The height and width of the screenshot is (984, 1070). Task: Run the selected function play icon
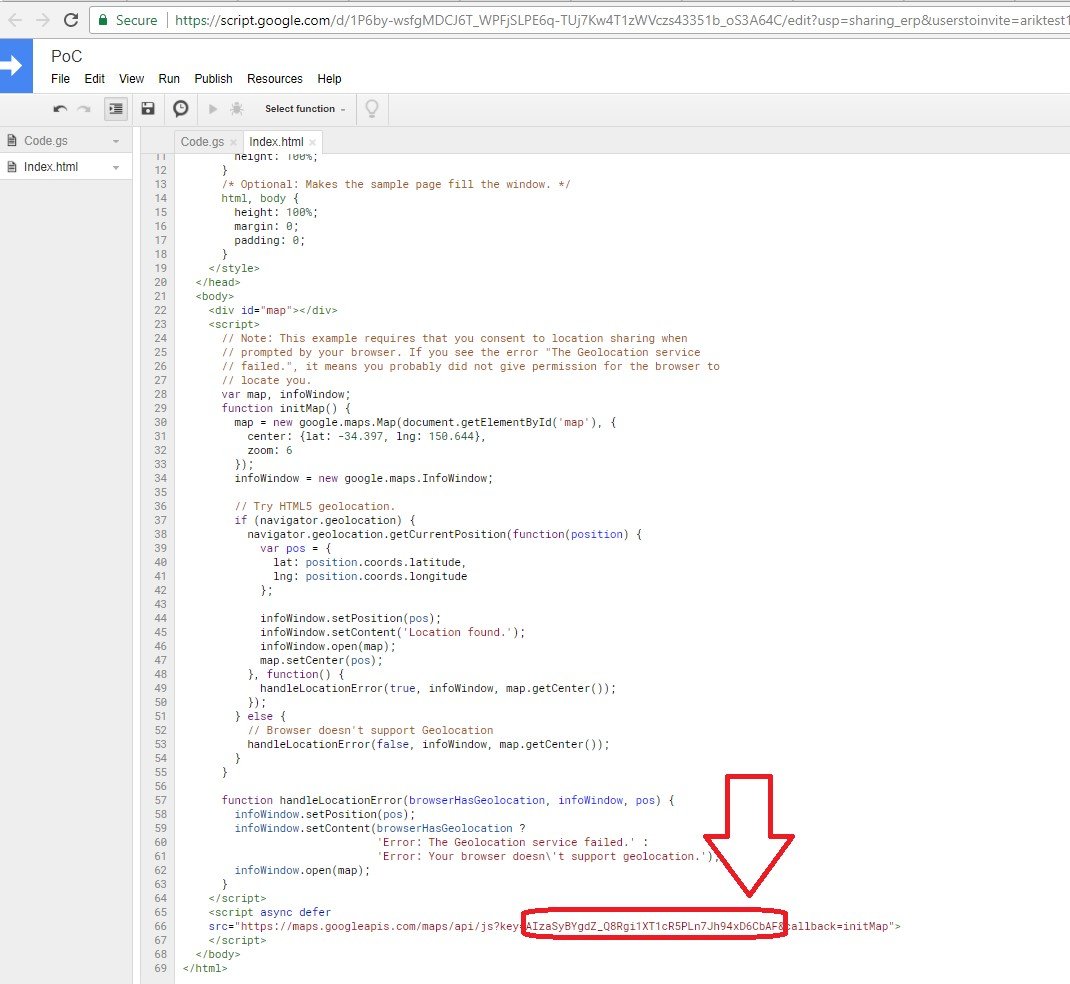click(x=213, y=108)
